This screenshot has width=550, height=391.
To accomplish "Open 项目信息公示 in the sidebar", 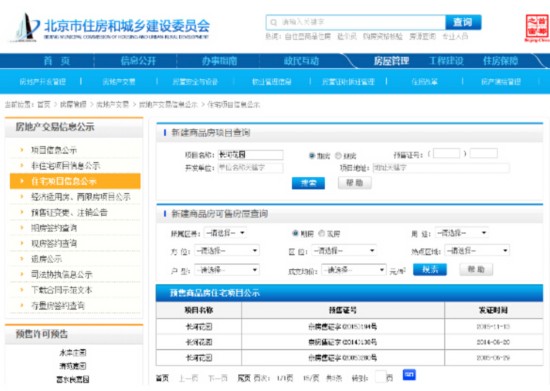I will tap(54, 150).
